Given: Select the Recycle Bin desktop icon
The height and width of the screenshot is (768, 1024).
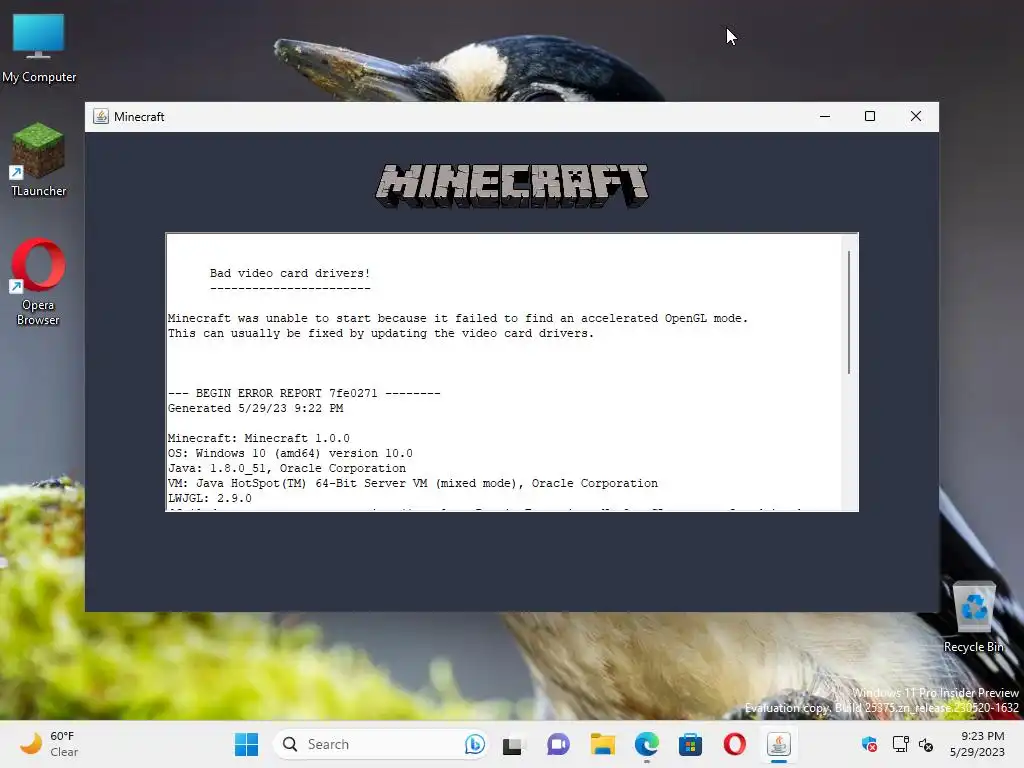Looking at the screenshot, I should [x=974, y=617].
